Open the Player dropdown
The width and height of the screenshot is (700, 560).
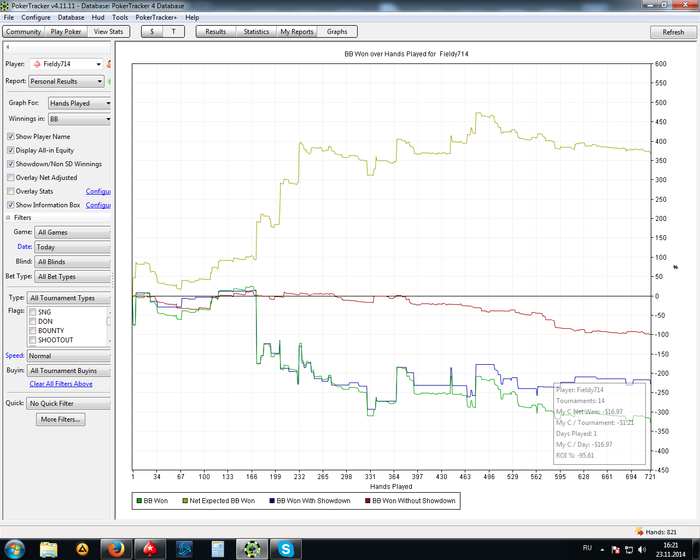pos(67,64)
